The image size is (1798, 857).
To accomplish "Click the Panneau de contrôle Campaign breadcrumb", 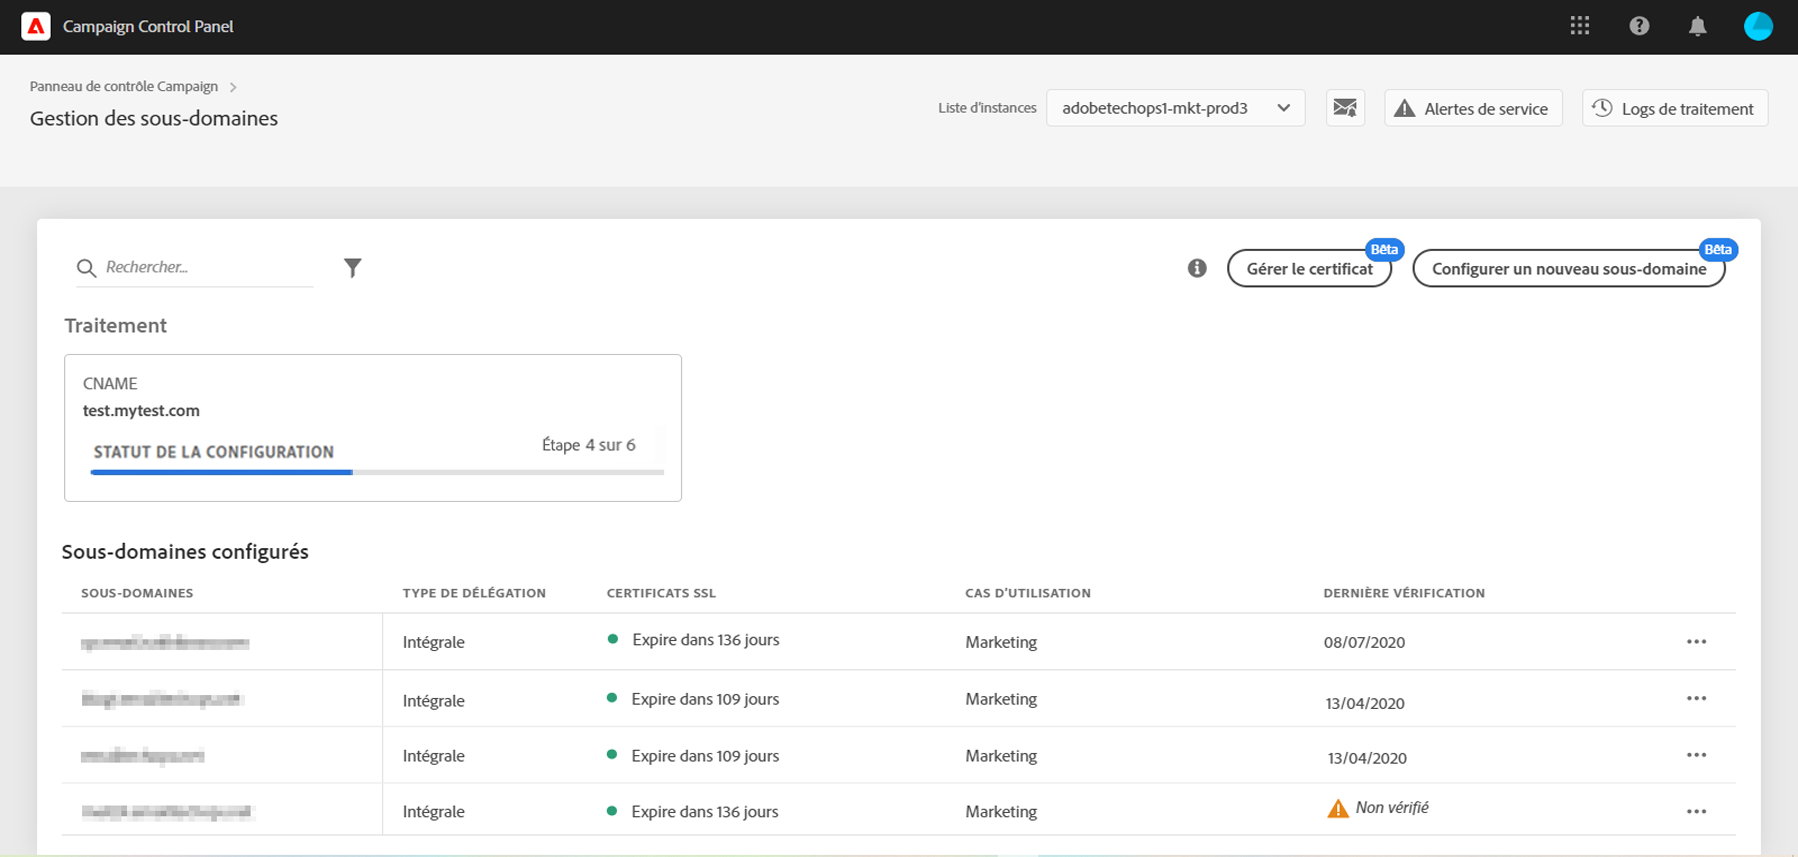I will pyautogui.click(x=124, y=87).
